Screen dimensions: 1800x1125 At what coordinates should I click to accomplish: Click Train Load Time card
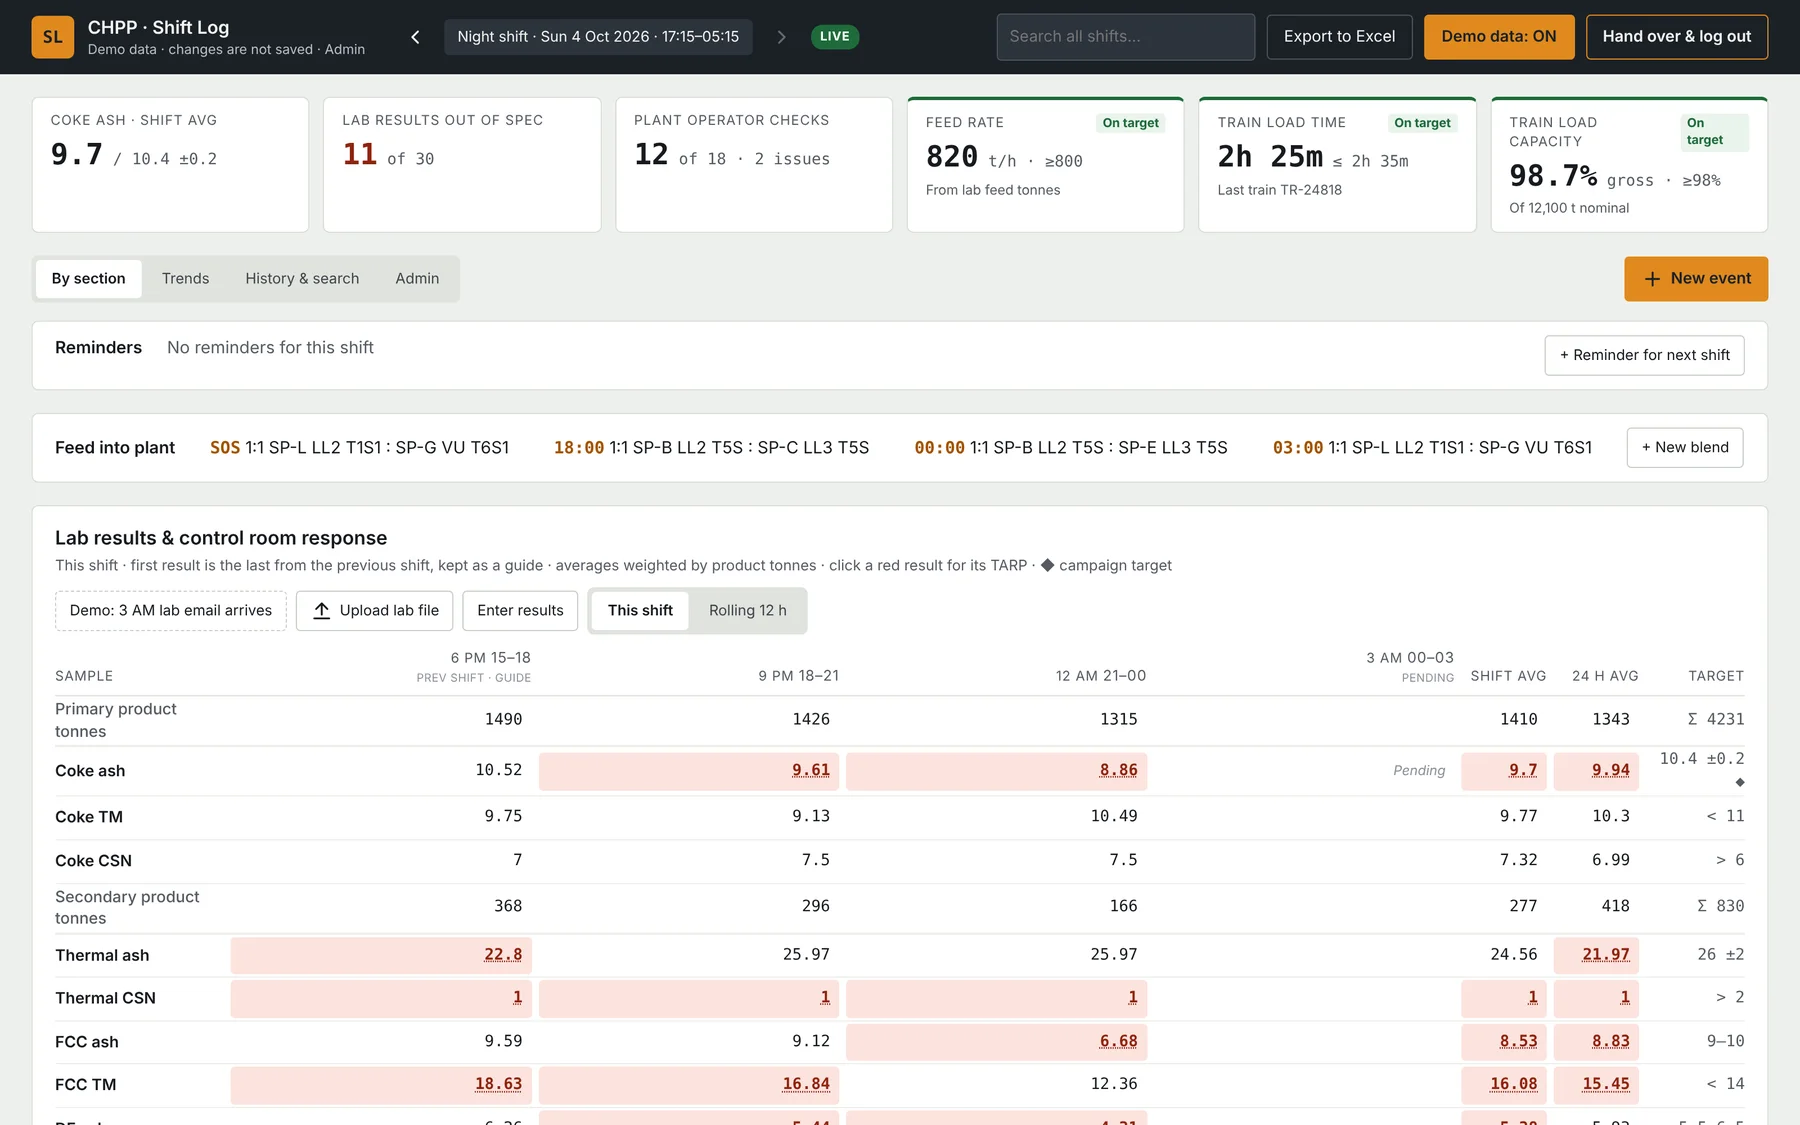(x=1337, y=165)
